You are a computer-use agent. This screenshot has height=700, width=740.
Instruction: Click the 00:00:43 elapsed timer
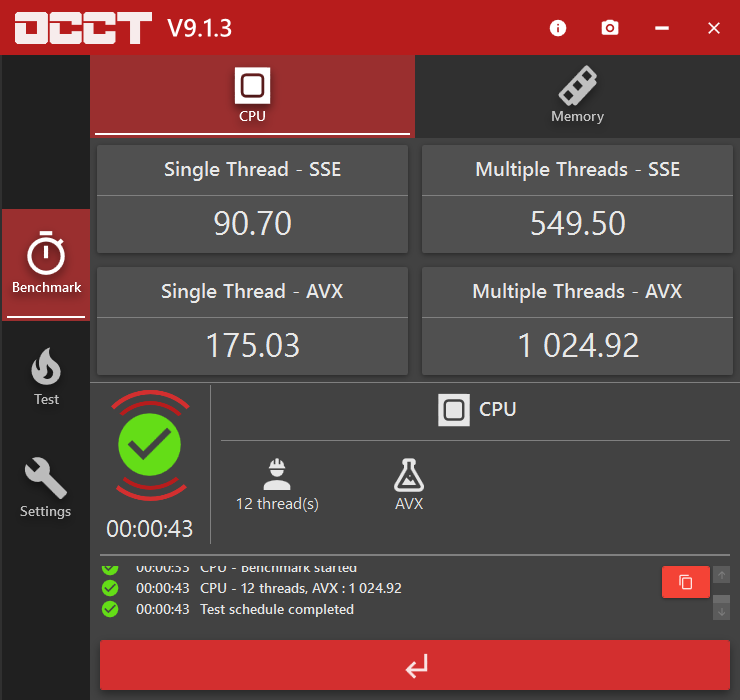click(150, 529)
